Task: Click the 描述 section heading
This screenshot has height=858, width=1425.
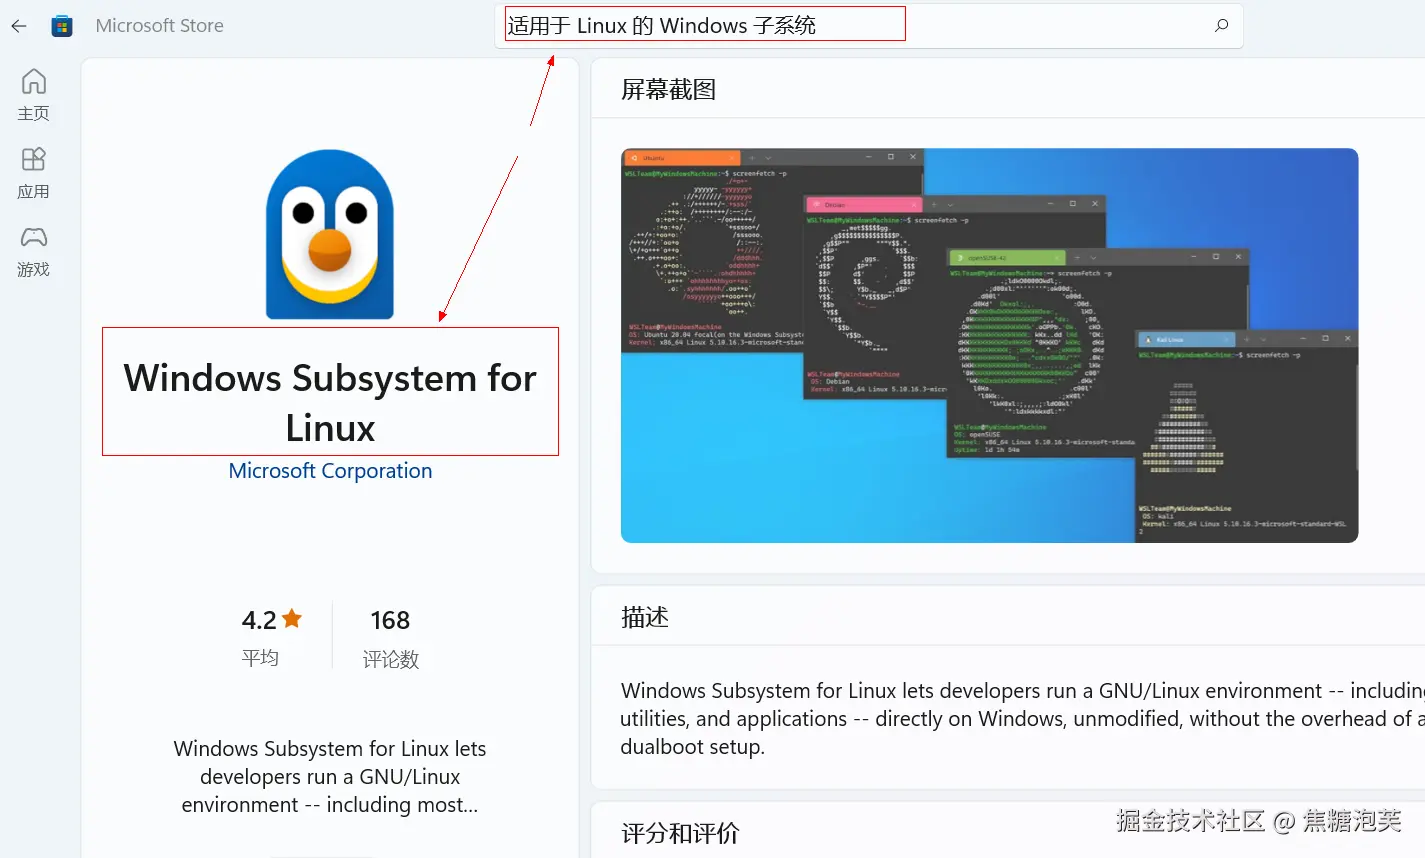Action: [645, 617]
